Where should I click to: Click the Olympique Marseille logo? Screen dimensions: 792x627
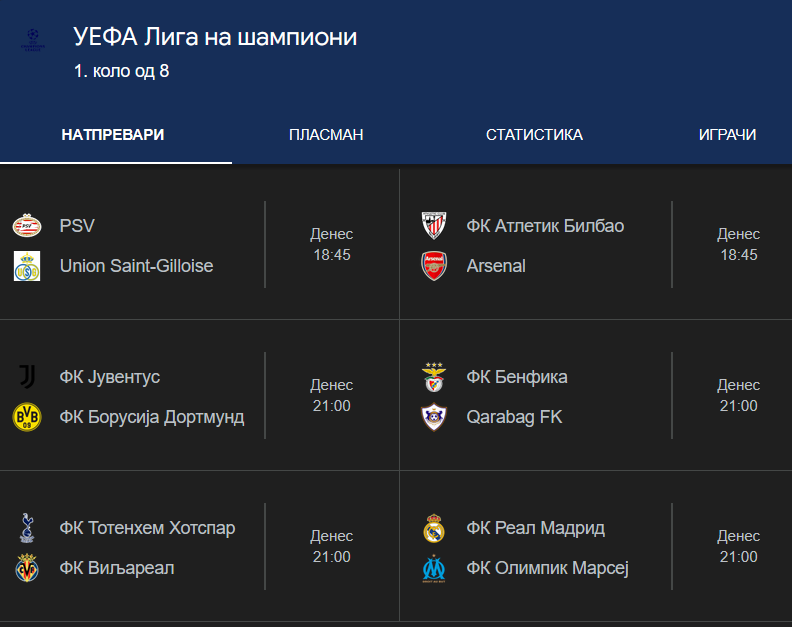coord(434,568)
